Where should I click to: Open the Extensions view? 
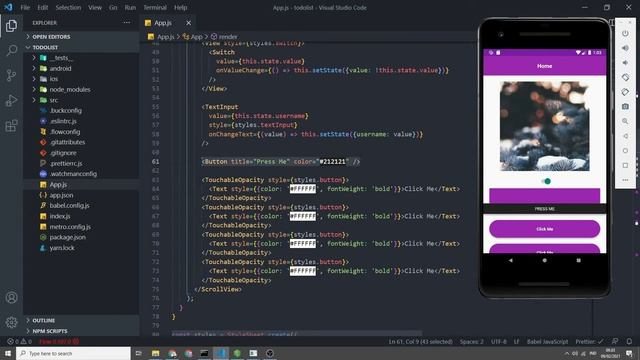[x=11, y=125]
